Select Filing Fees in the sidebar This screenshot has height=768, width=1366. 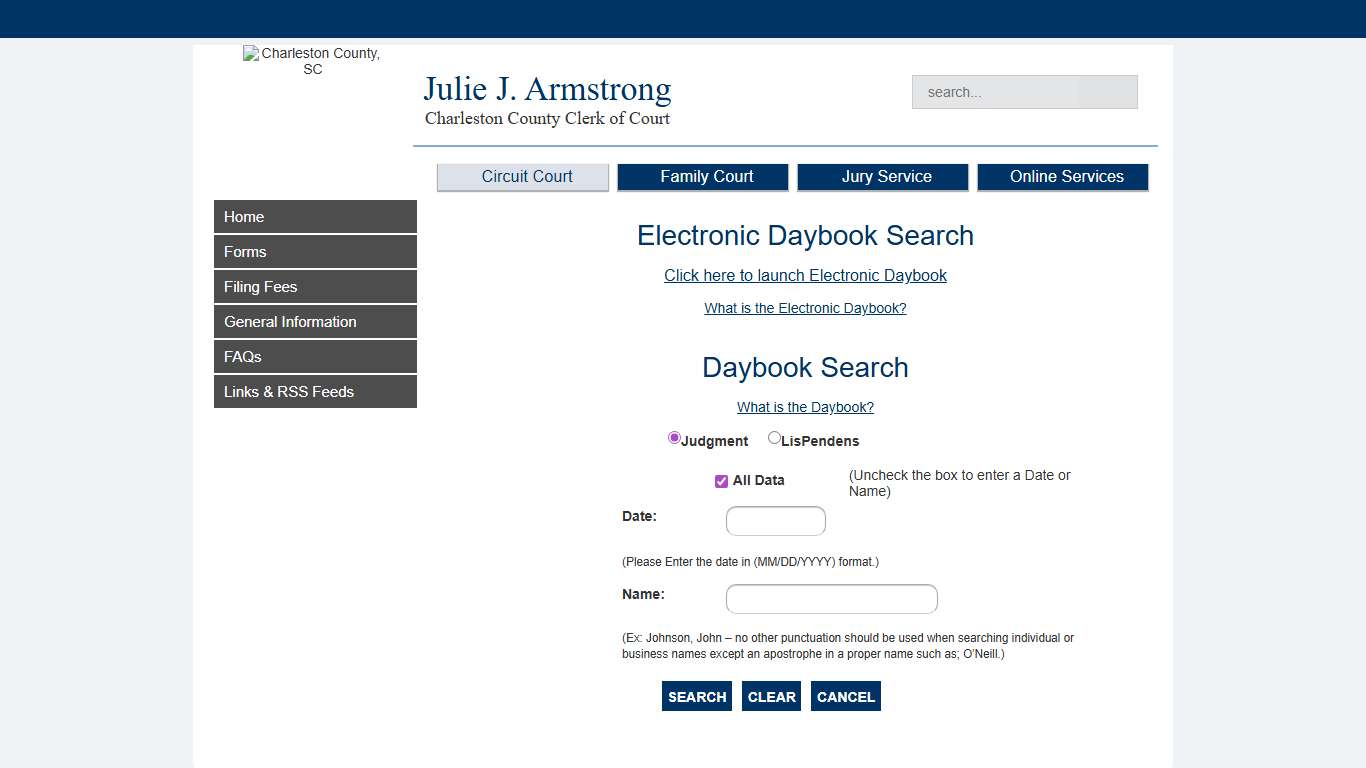click(x=315, y=287)
